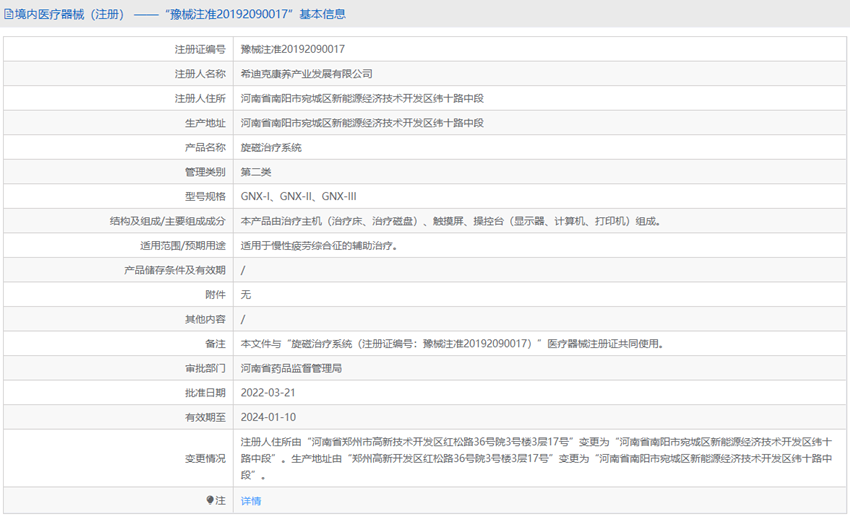The width and height of the screenshot is (850, 516).
Task: Click the 适用范围/预期用途 row label
Action: [183, 246]
